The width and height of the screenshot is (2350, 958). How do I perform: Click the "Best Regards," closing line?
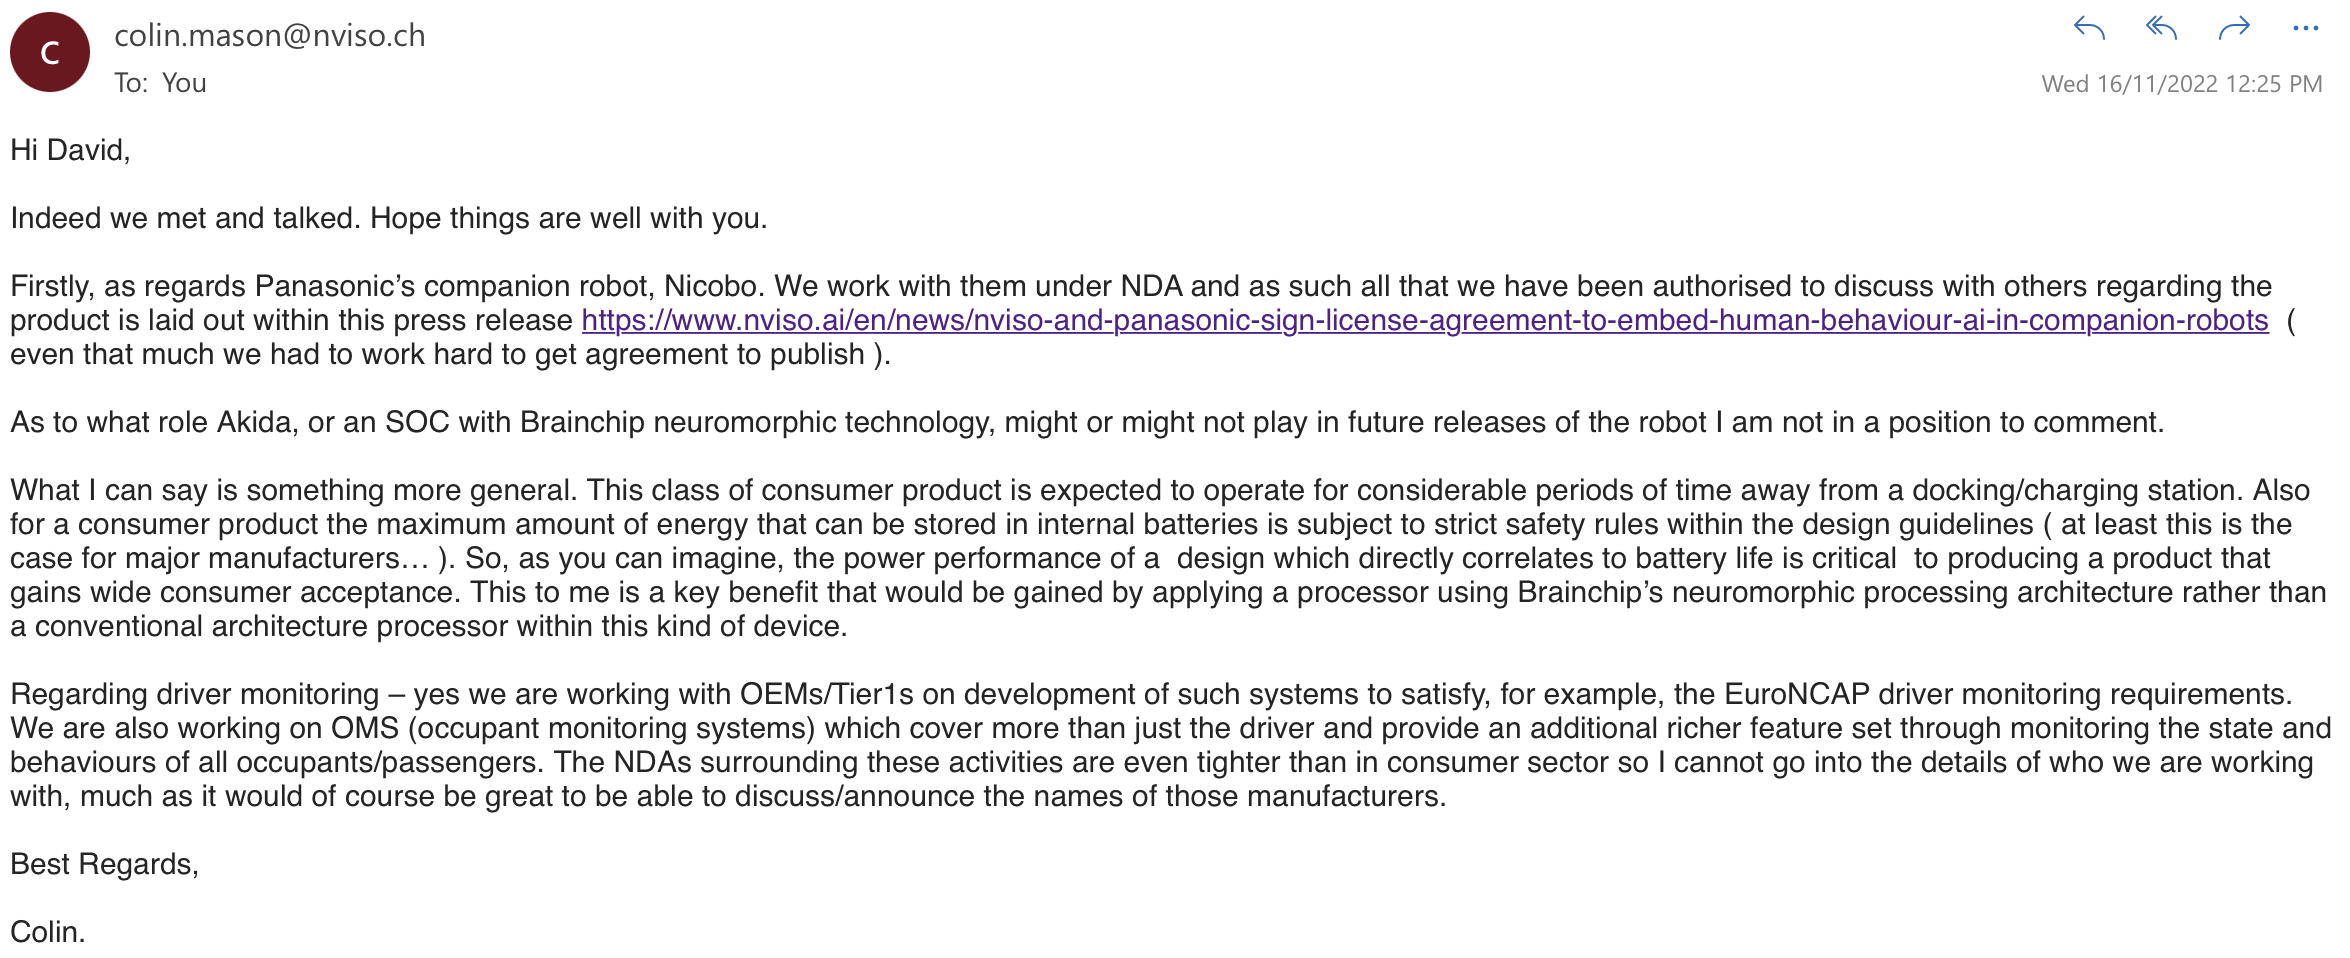(x=104, y=864)
